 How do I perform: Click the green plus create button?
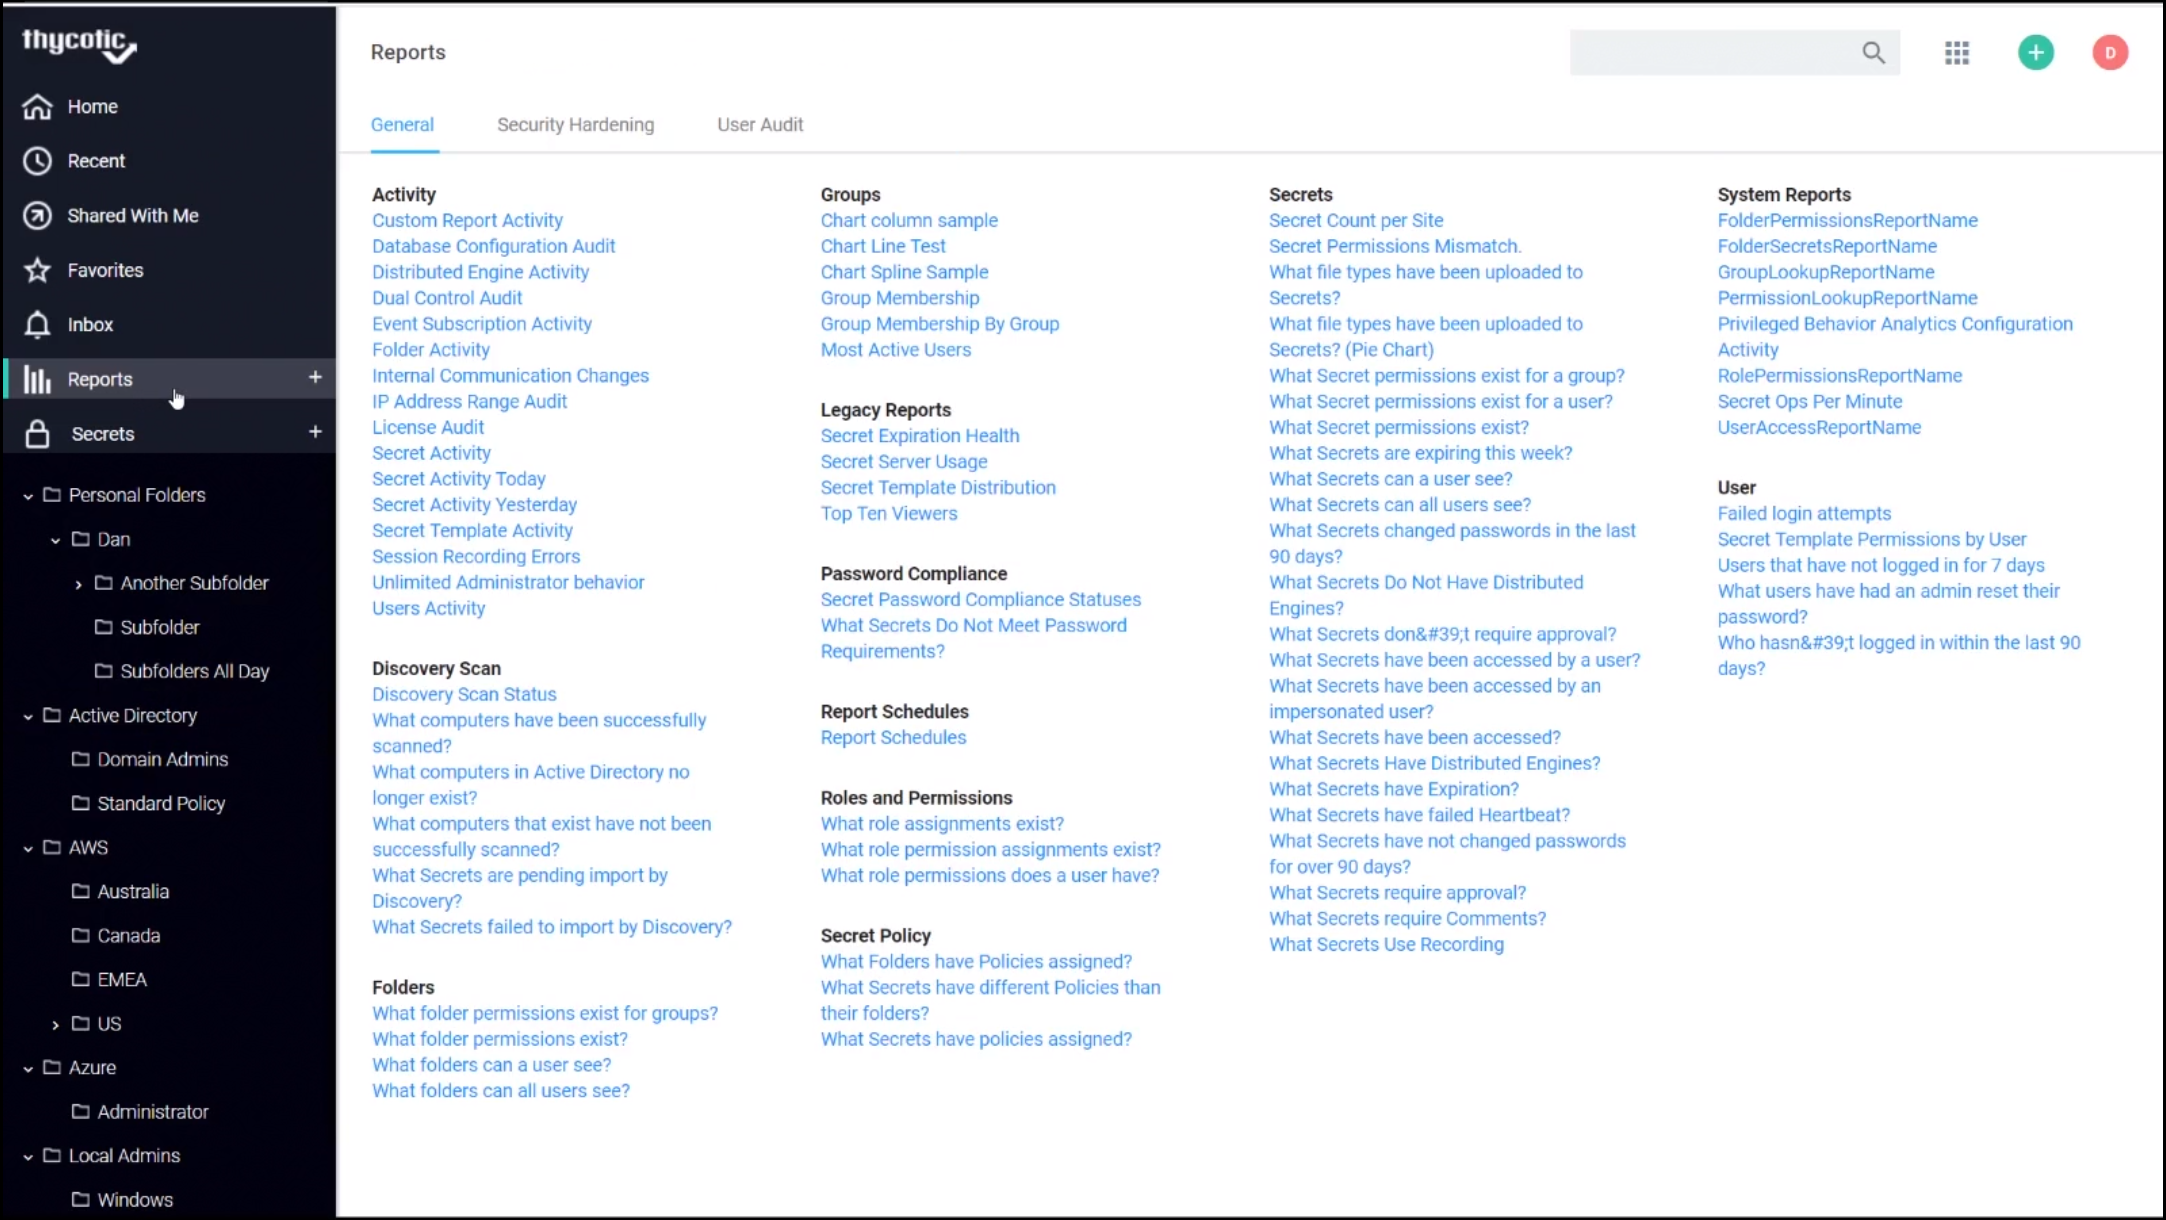(x=2035, y=53)
